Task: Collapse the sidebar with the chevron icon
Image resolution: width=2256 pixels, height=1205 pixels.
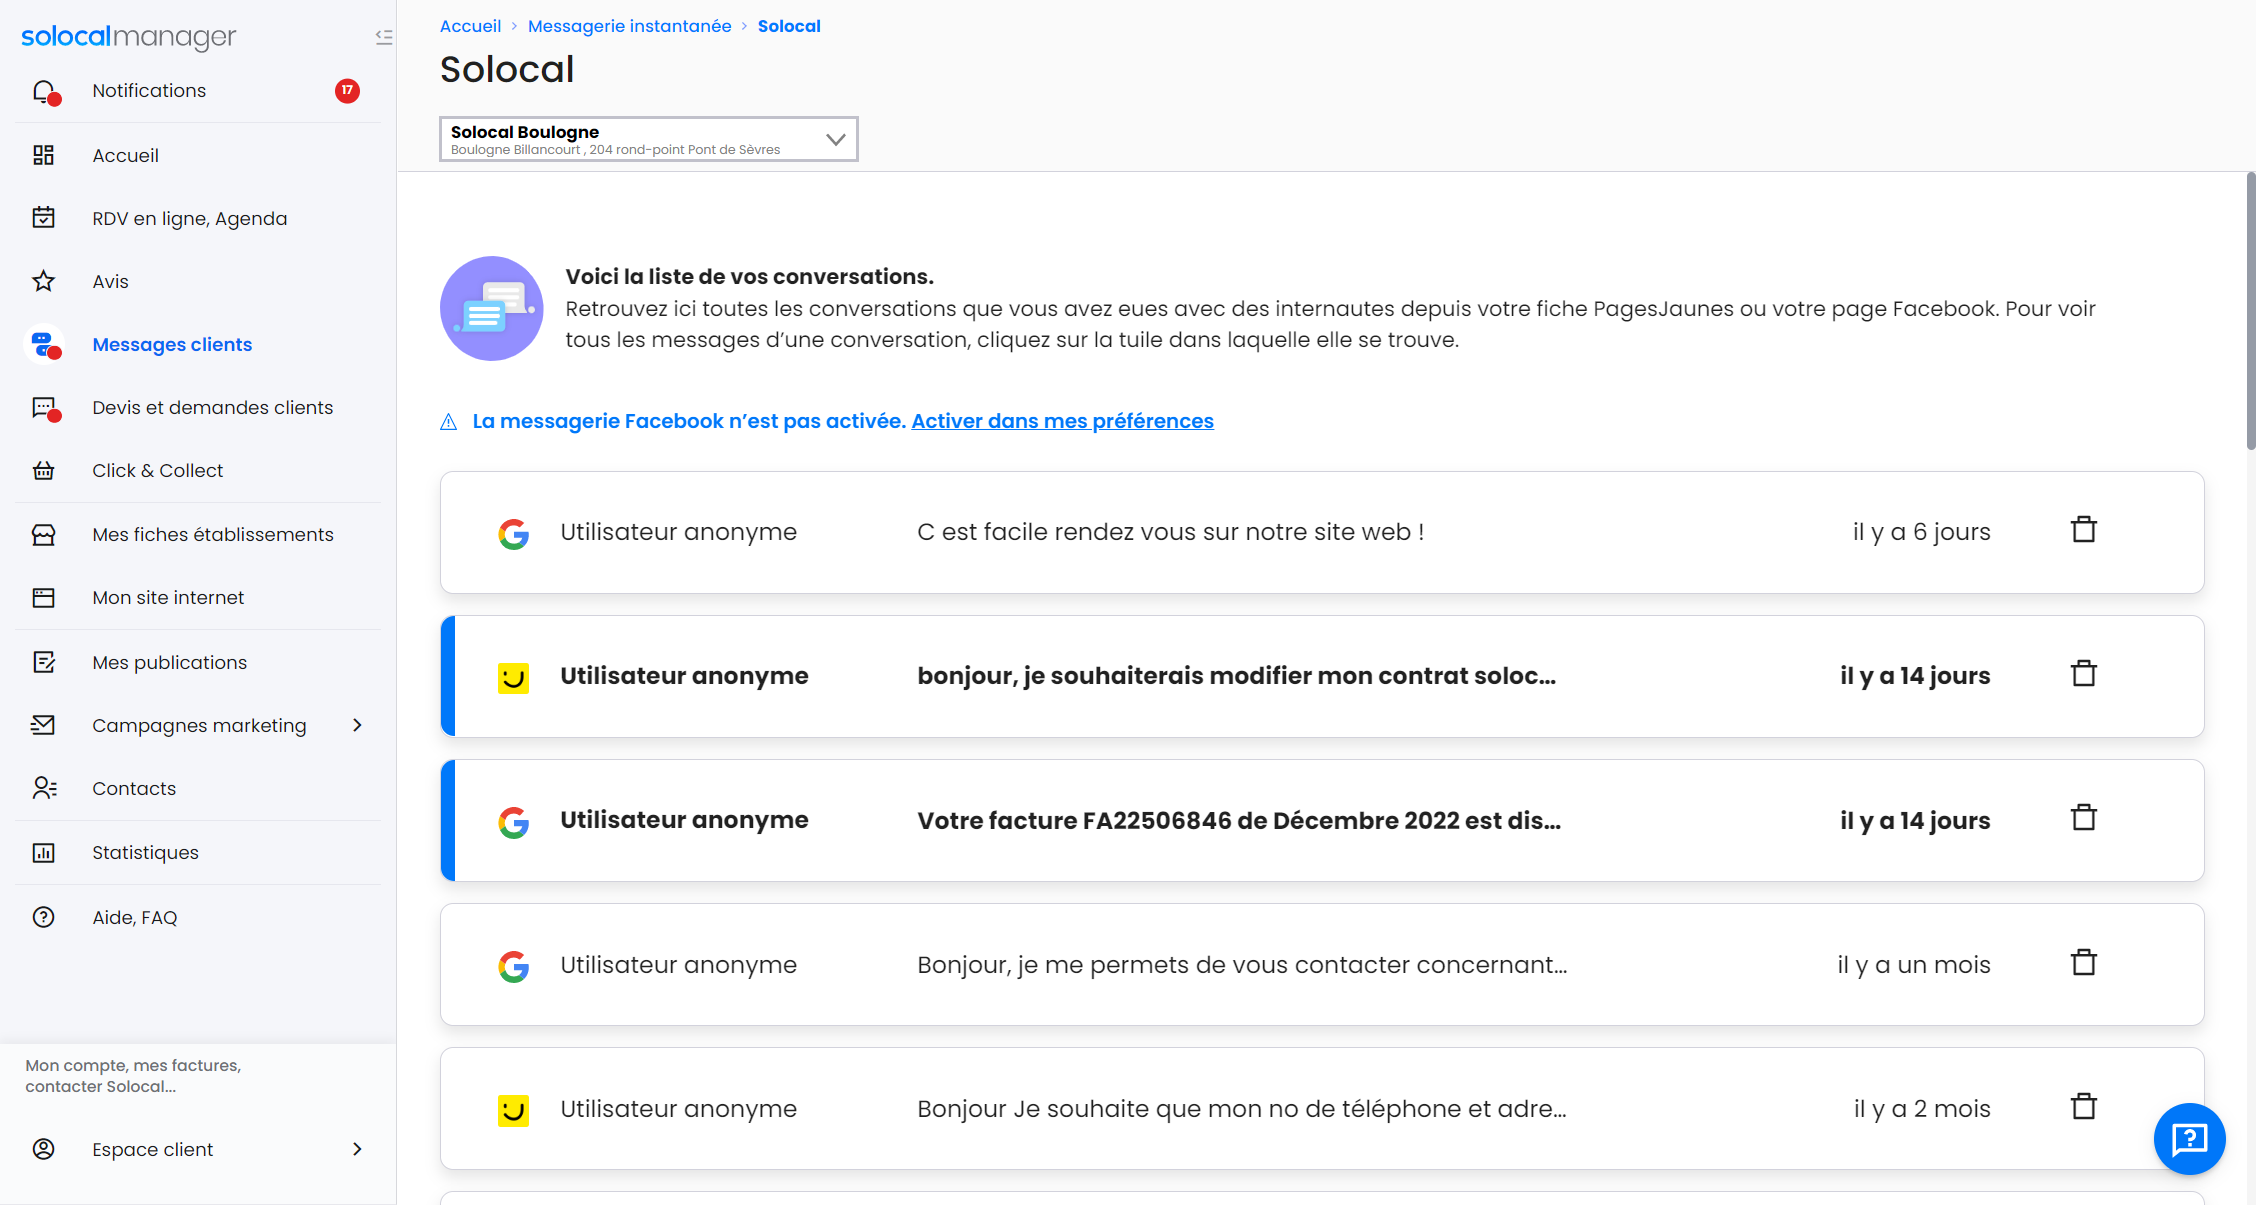Action: [383, 37]
